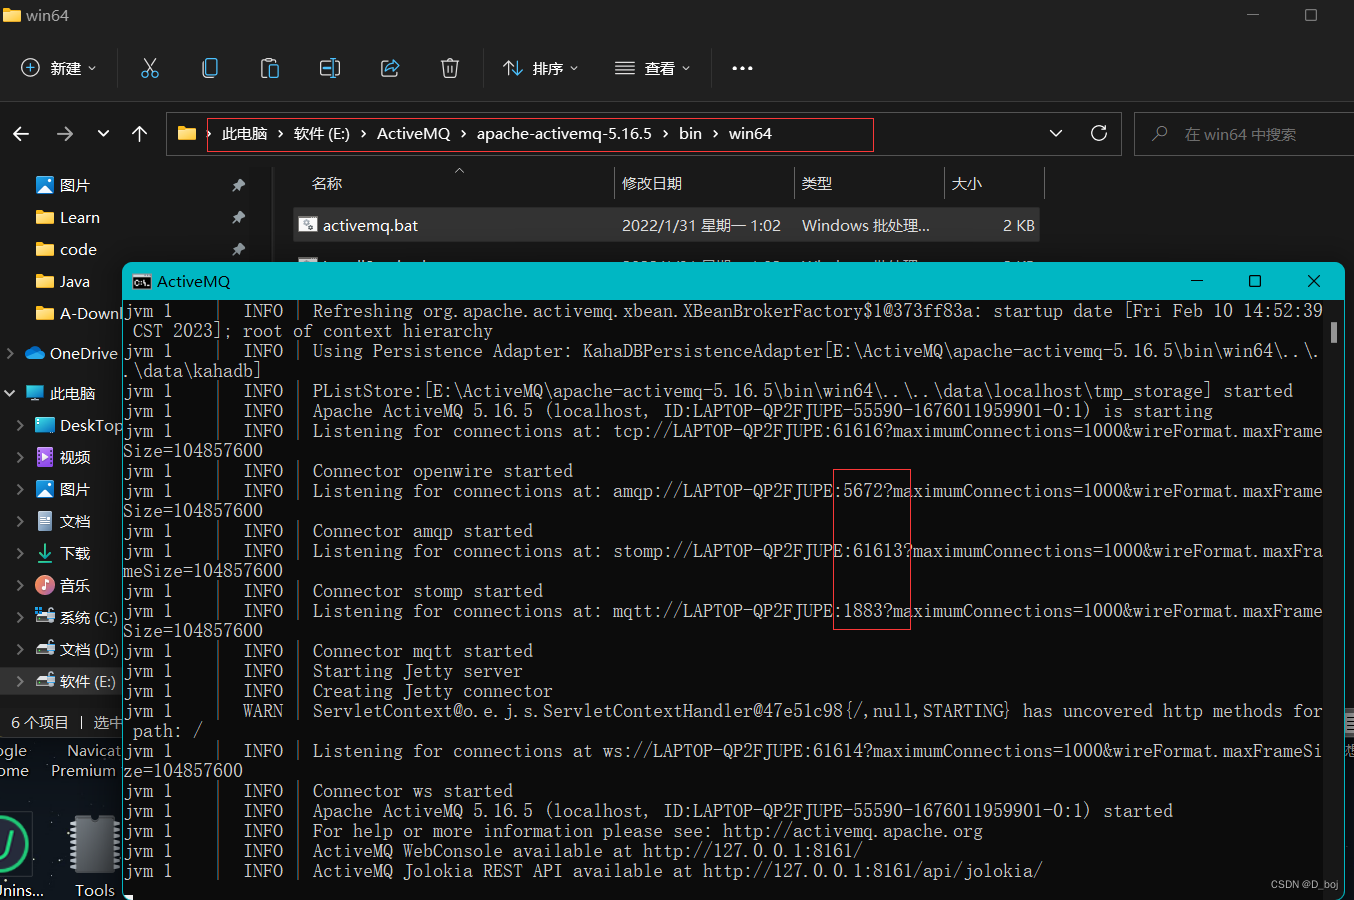Open the Tools desktop shortcut icon
The height and width of the screenshot is (900, 1354).
95,845
